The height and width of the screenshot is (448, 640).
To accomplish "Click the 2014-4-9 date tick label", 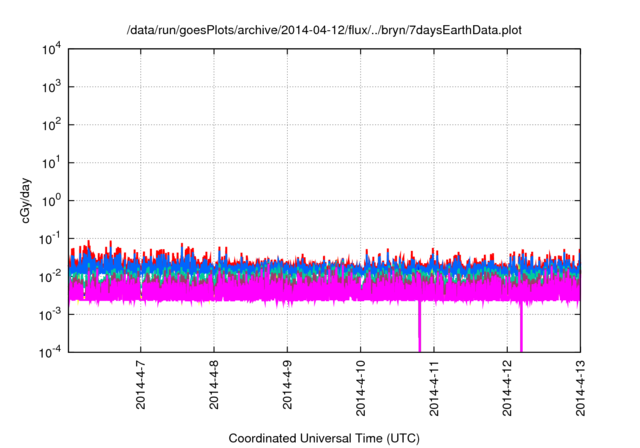I will point(287,385).
